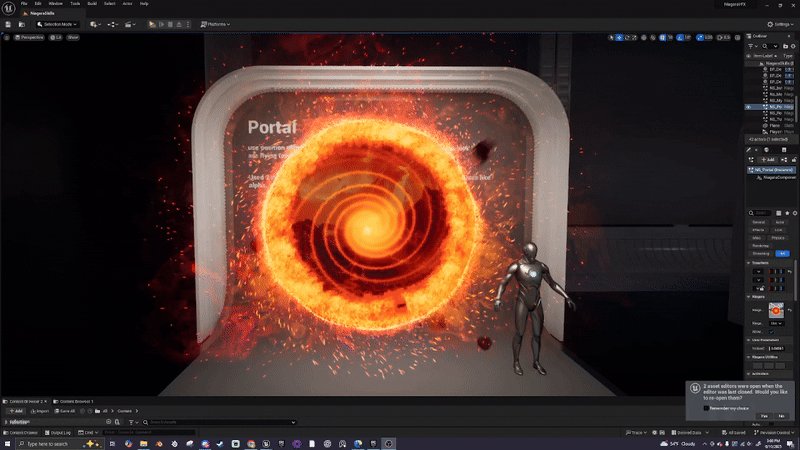
Task: Click the Add component button in Details
Action: (x=768, y=160)
